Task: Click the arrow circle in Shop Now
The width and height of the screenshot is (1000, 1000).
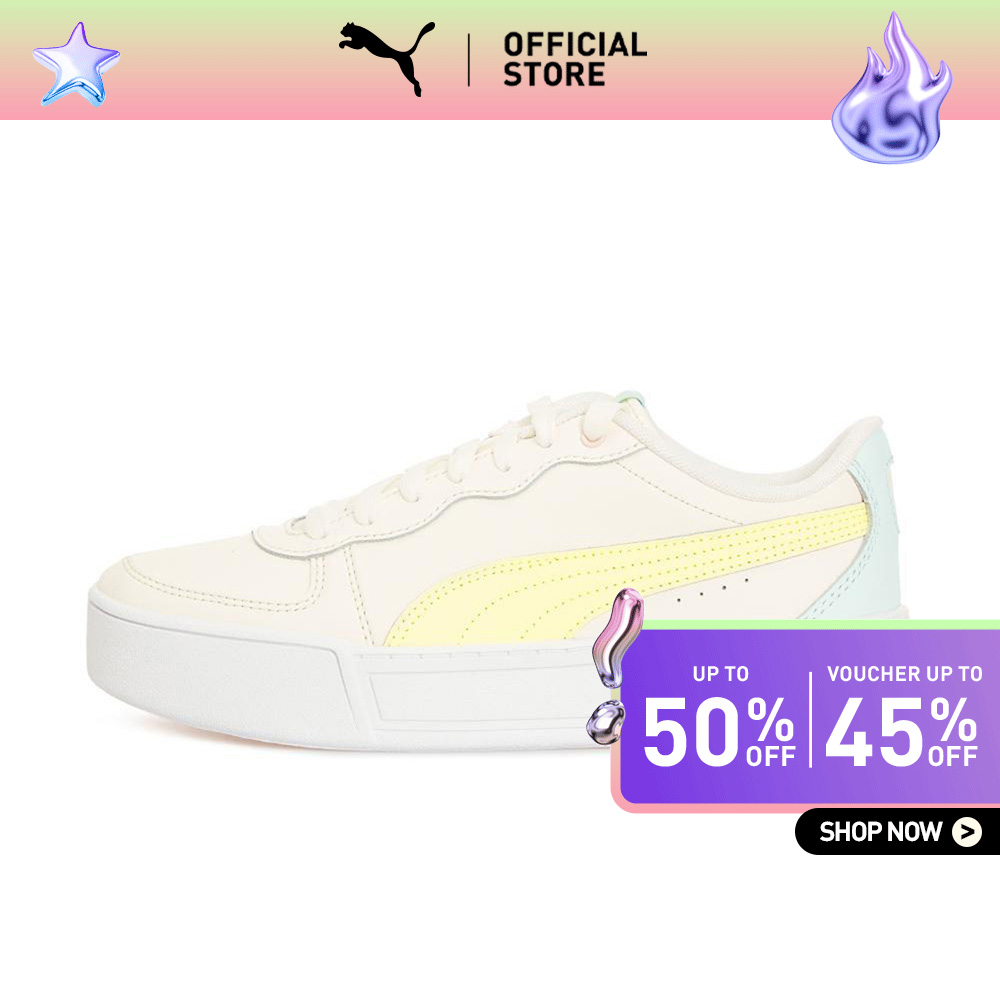Action: coord(967,832)
